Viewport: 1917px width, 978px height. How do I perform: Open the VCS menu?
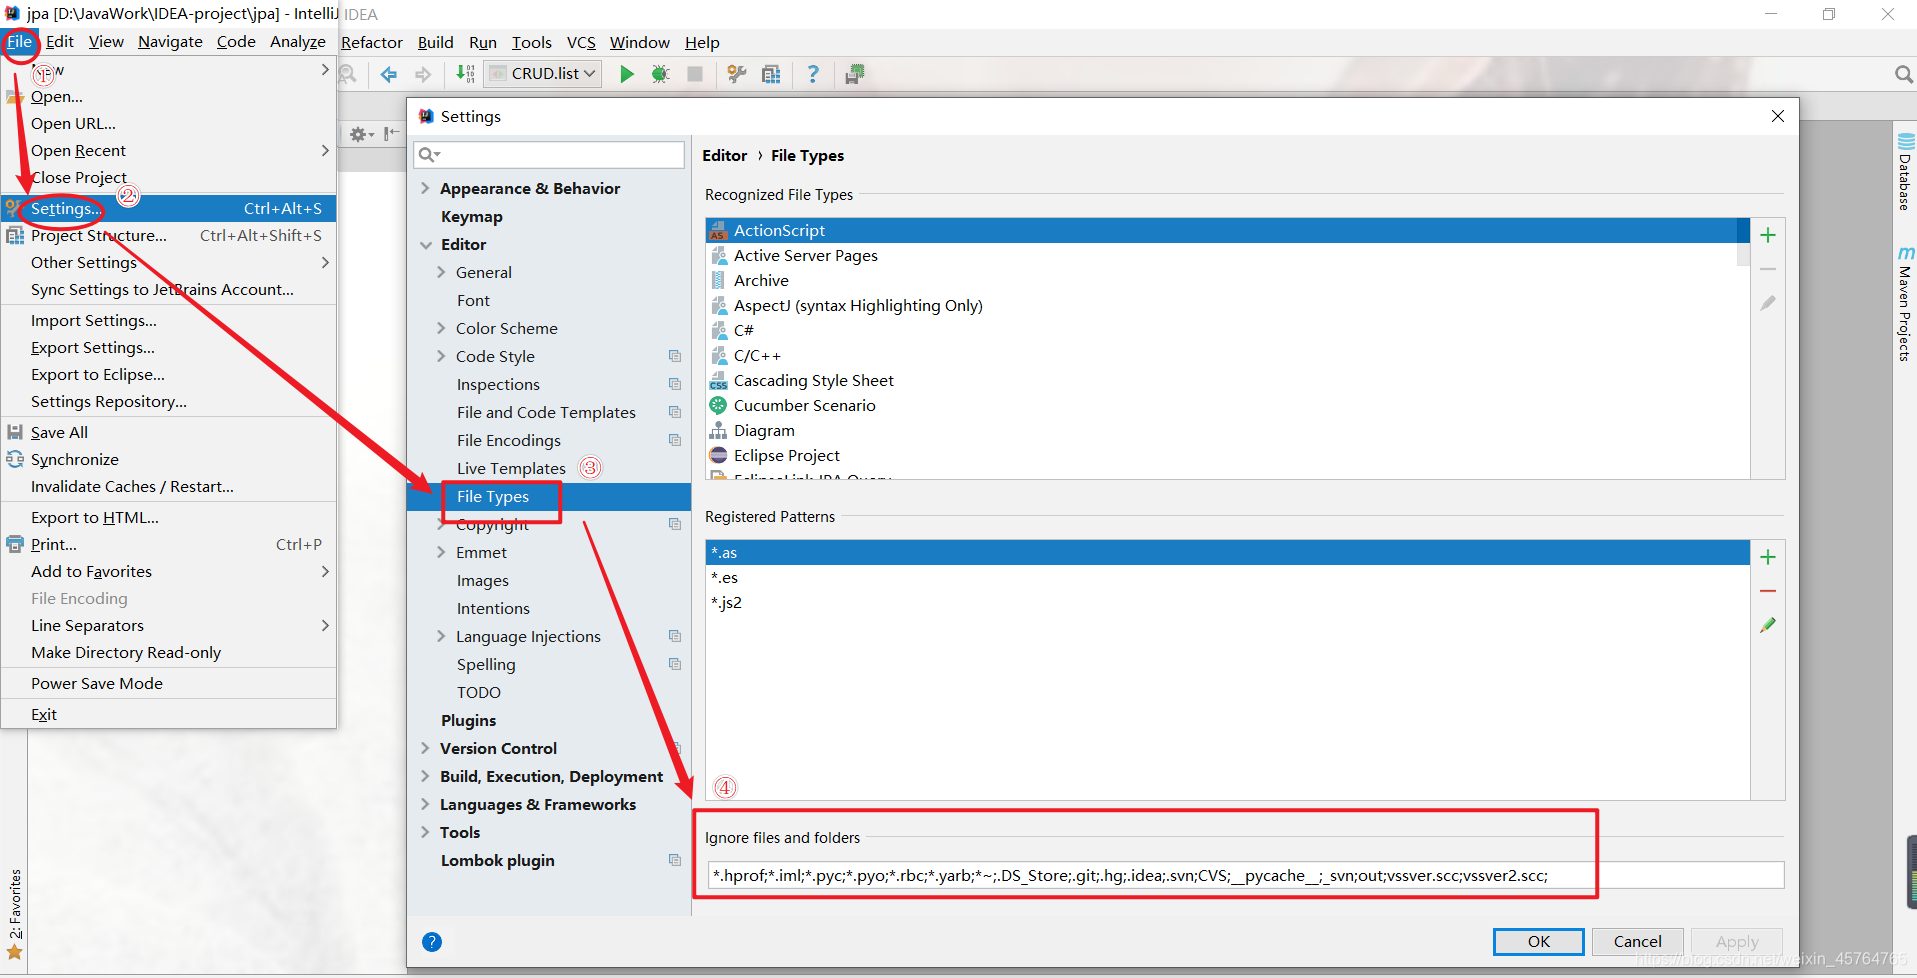(x=581, y=42)
